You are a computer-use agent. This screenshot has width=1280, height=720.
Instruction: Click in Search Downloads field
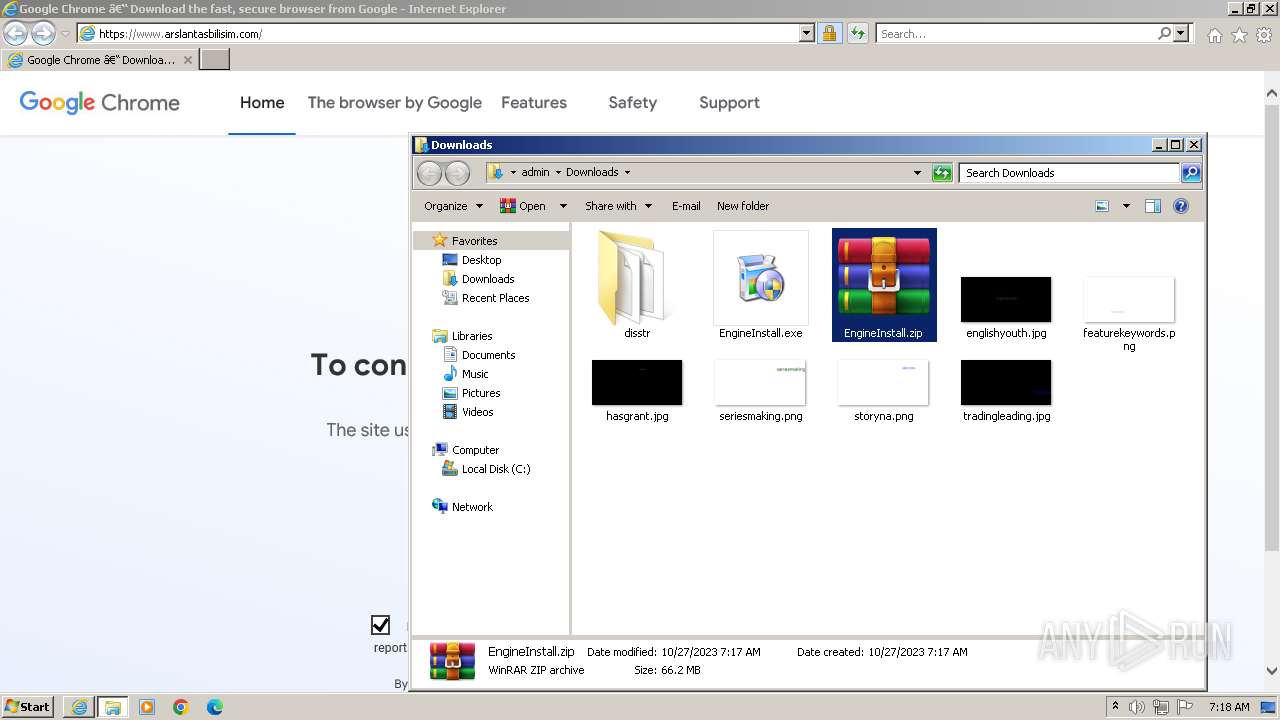point(1068,173)
